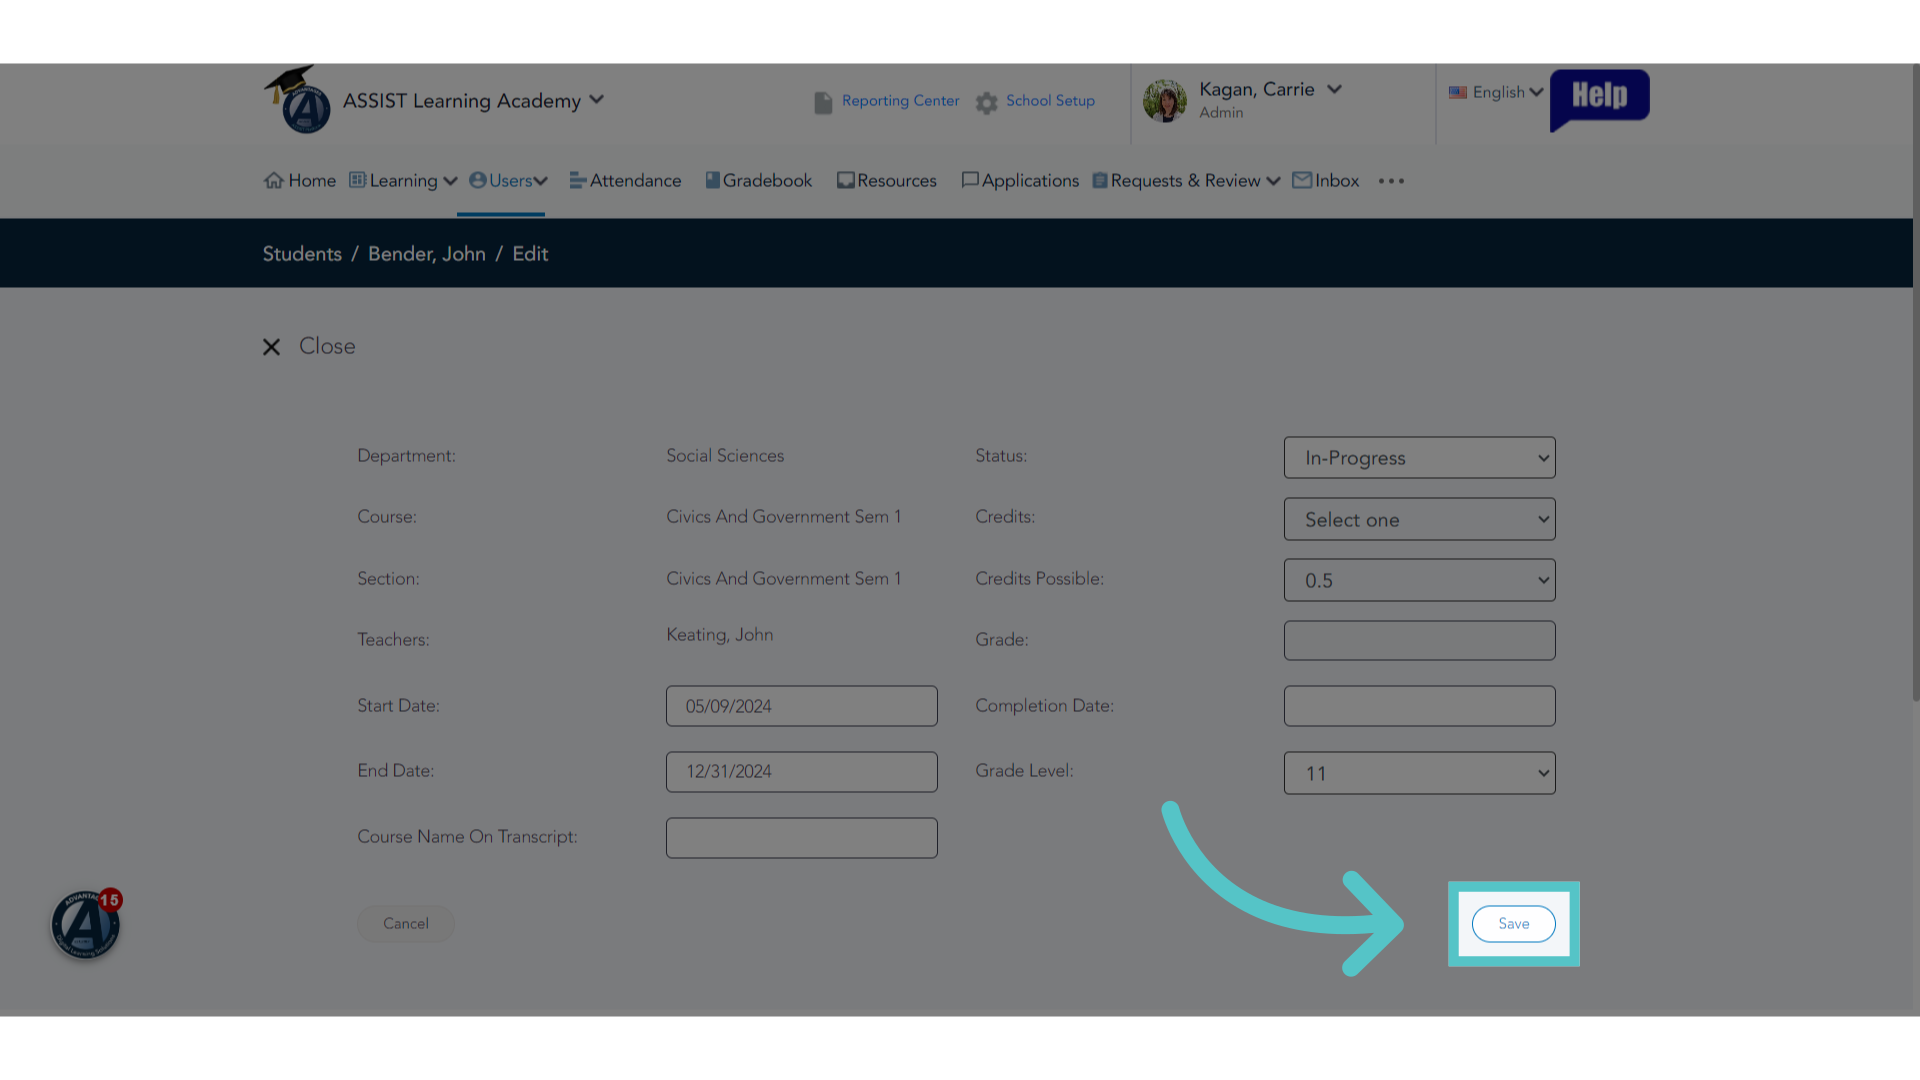Open the Gradebook menu item
This screenshot has height=1080, width=1920.
tap(759, 181)
